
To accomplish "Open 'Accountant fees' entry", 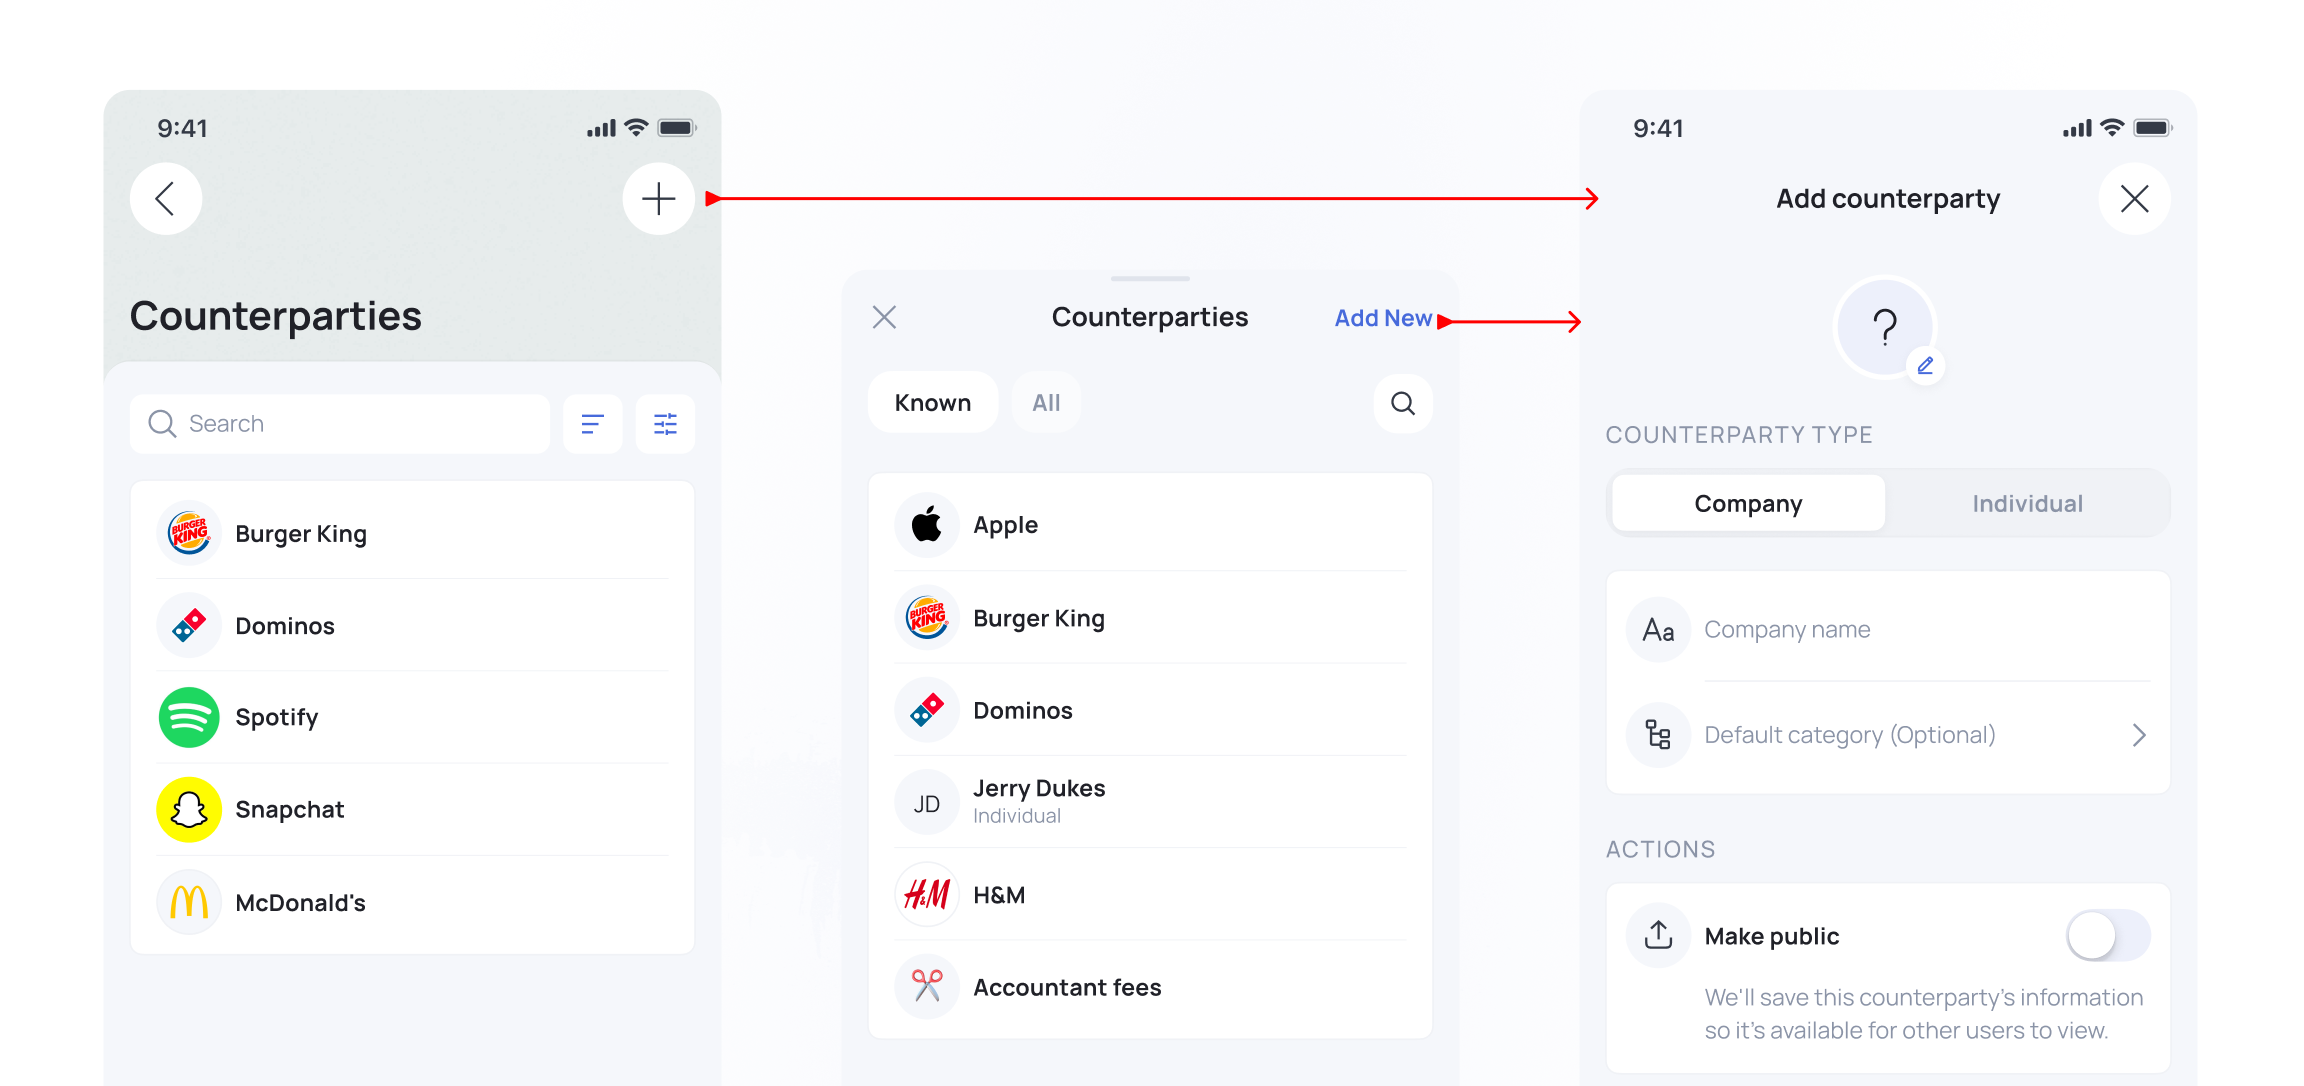I will [1150, 987].
